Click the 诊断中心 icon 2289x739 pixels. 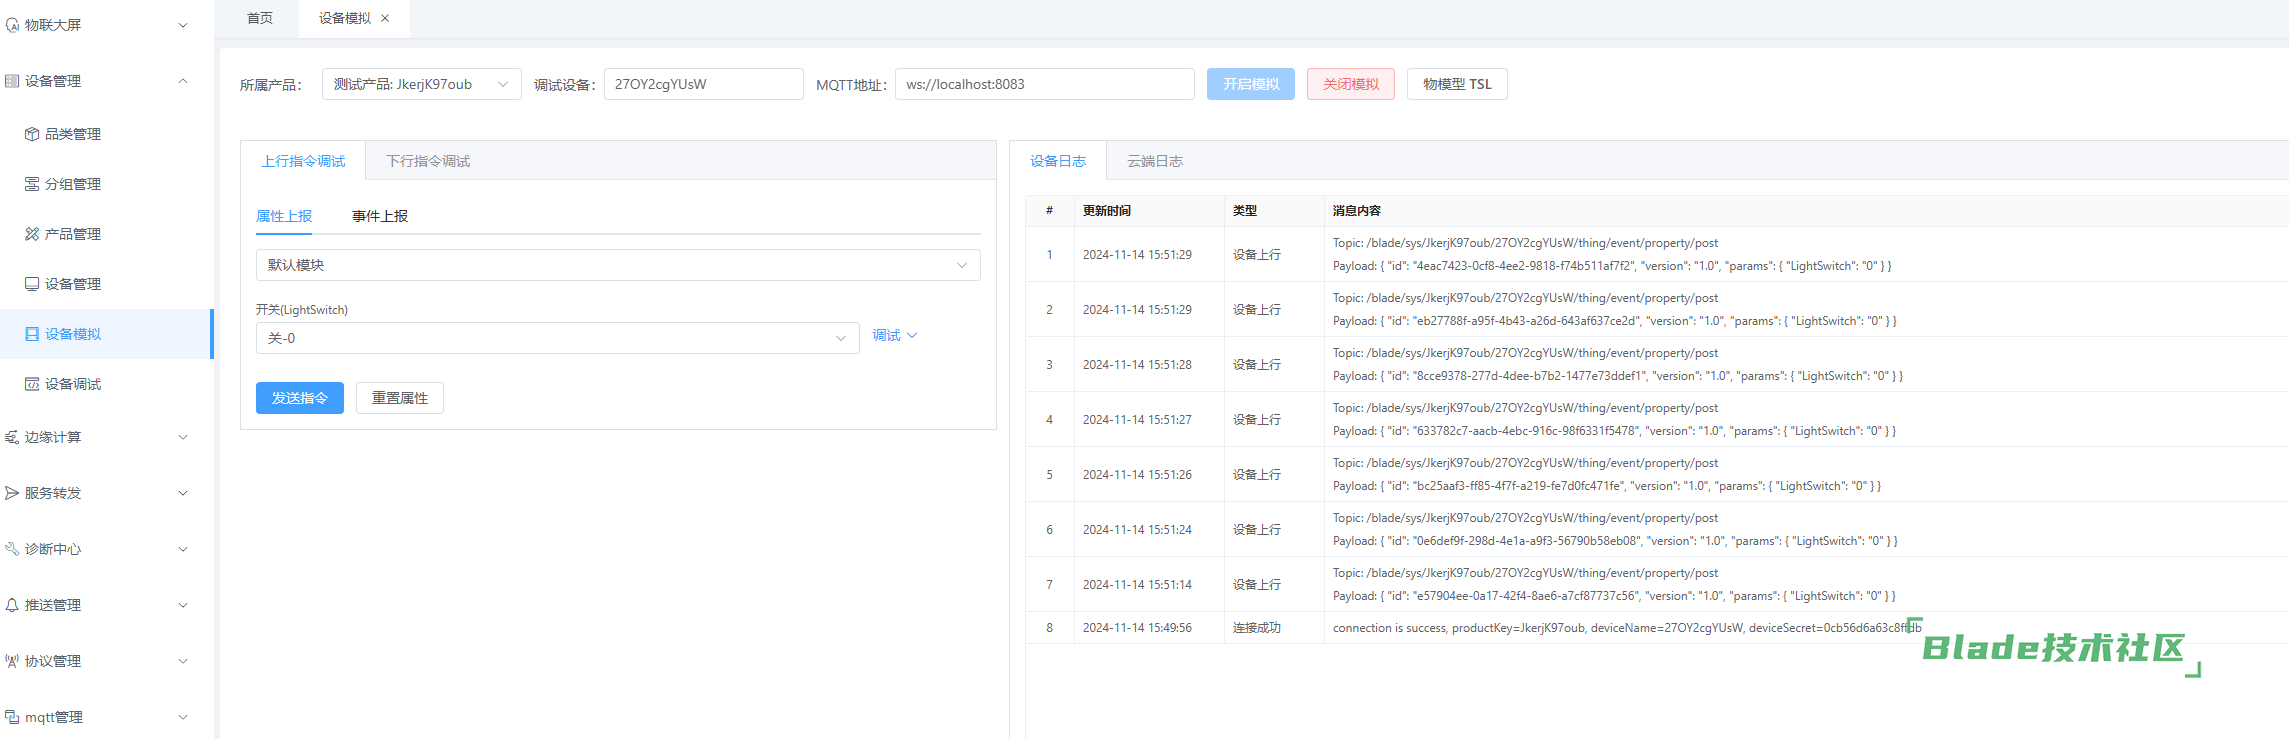tap(12, 549)
